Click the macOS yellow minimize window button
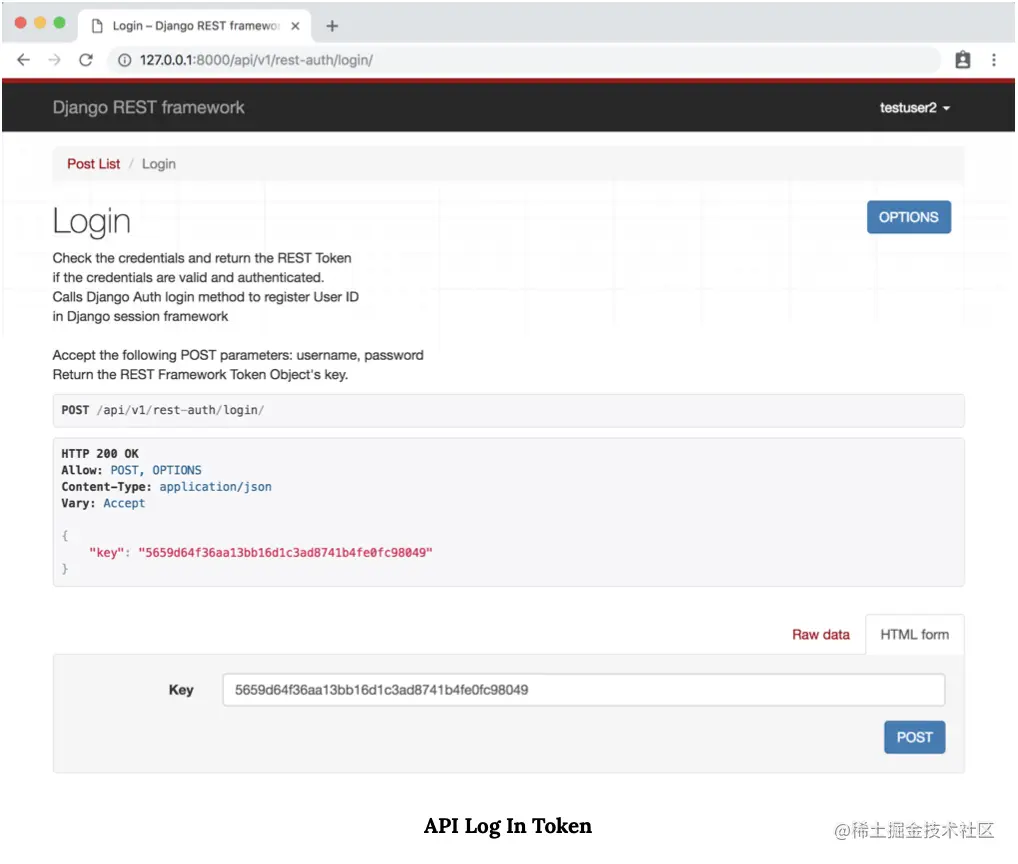 tap(40, 23)
